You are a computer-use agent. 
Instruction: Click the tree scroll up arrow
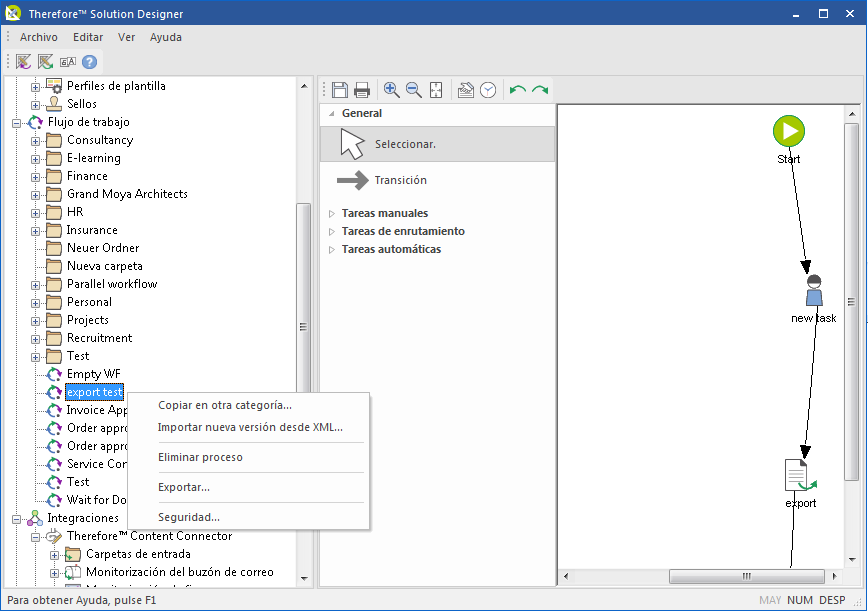point(304,86)
